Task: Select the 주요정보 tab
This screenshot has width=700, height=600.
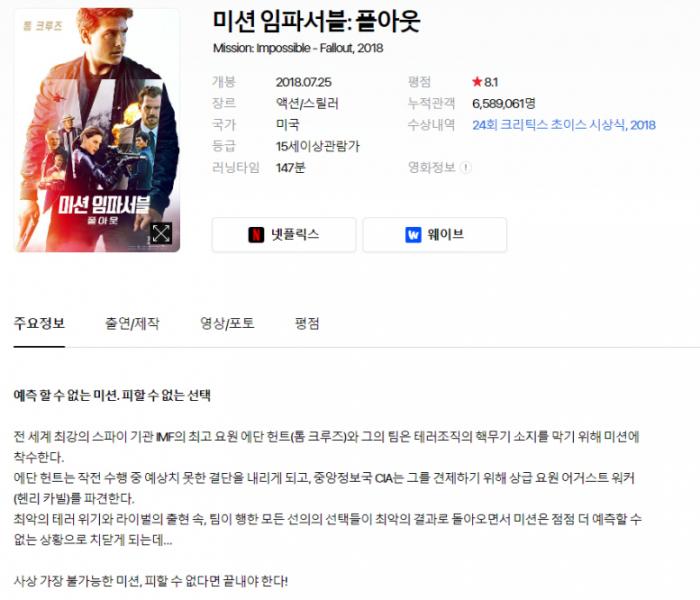Action: click(39, 323)
